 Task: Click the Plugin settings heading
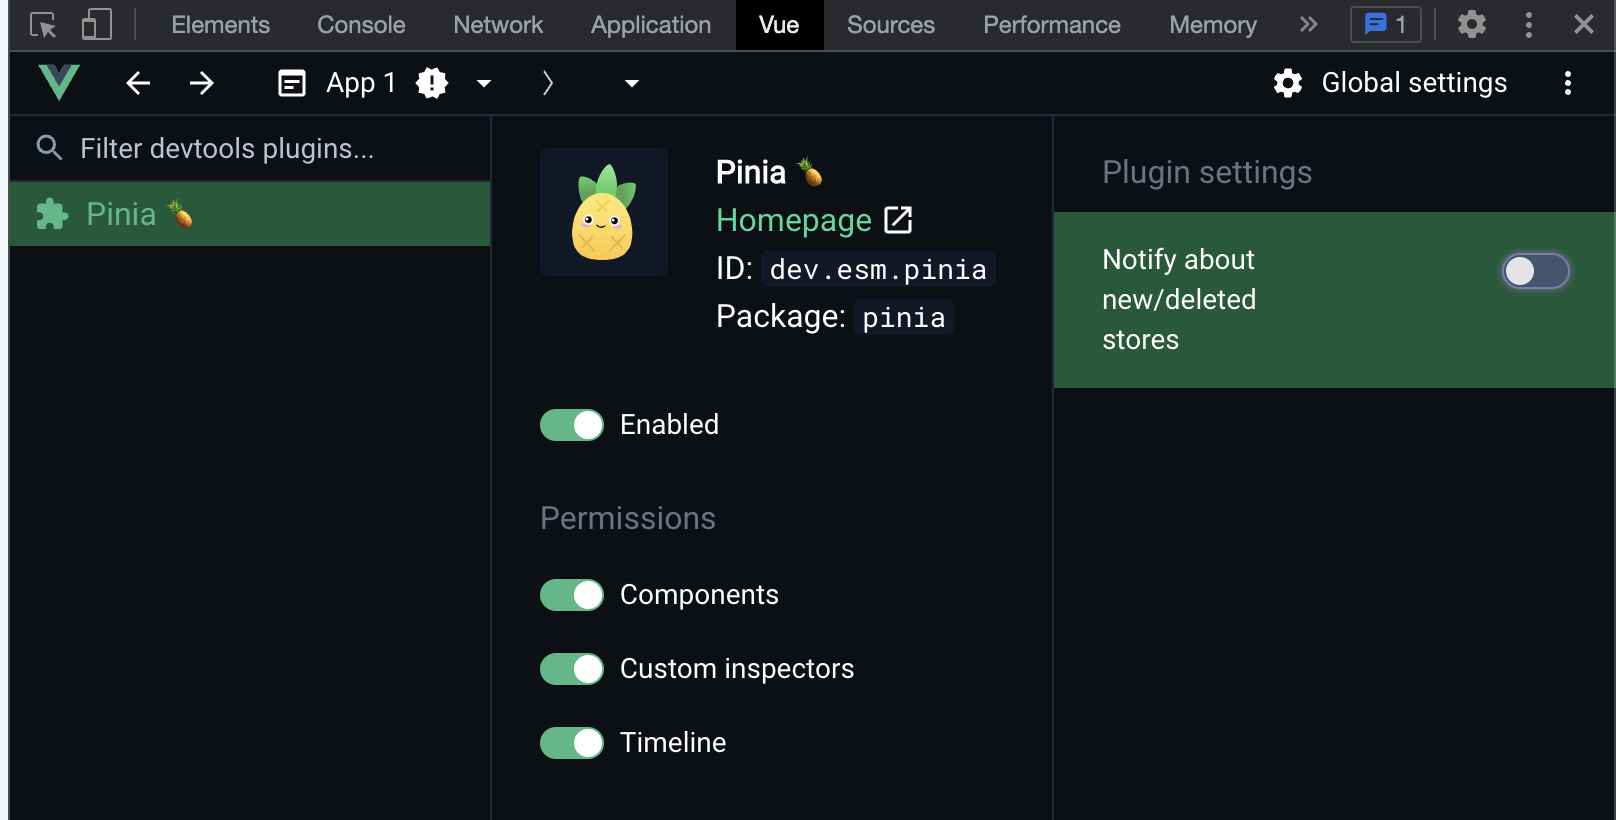1207,172
